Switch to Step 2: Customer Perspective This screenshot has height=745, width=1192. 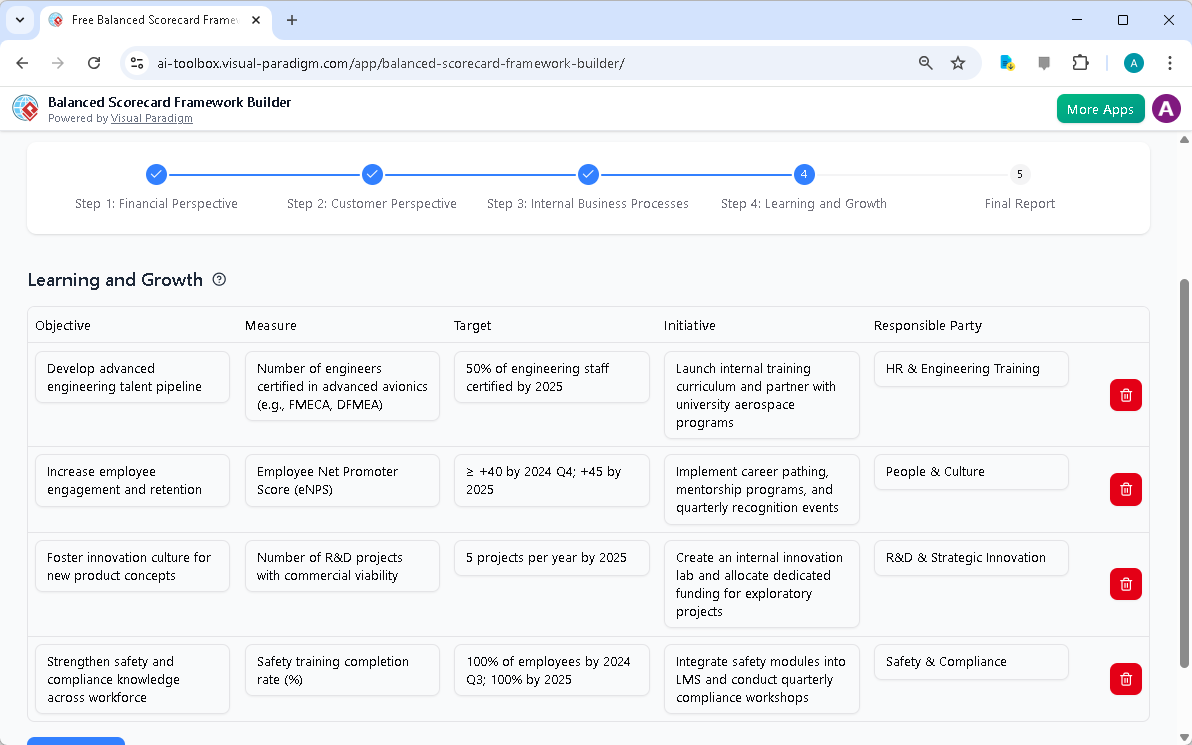coord(371,174)
